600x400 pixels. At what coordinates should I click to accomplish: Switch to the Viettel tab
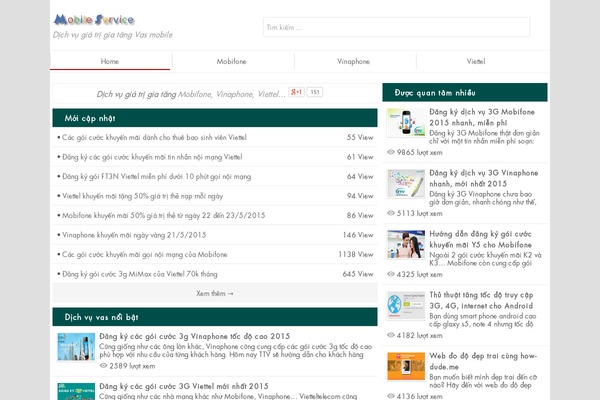[x=476, y=61]
